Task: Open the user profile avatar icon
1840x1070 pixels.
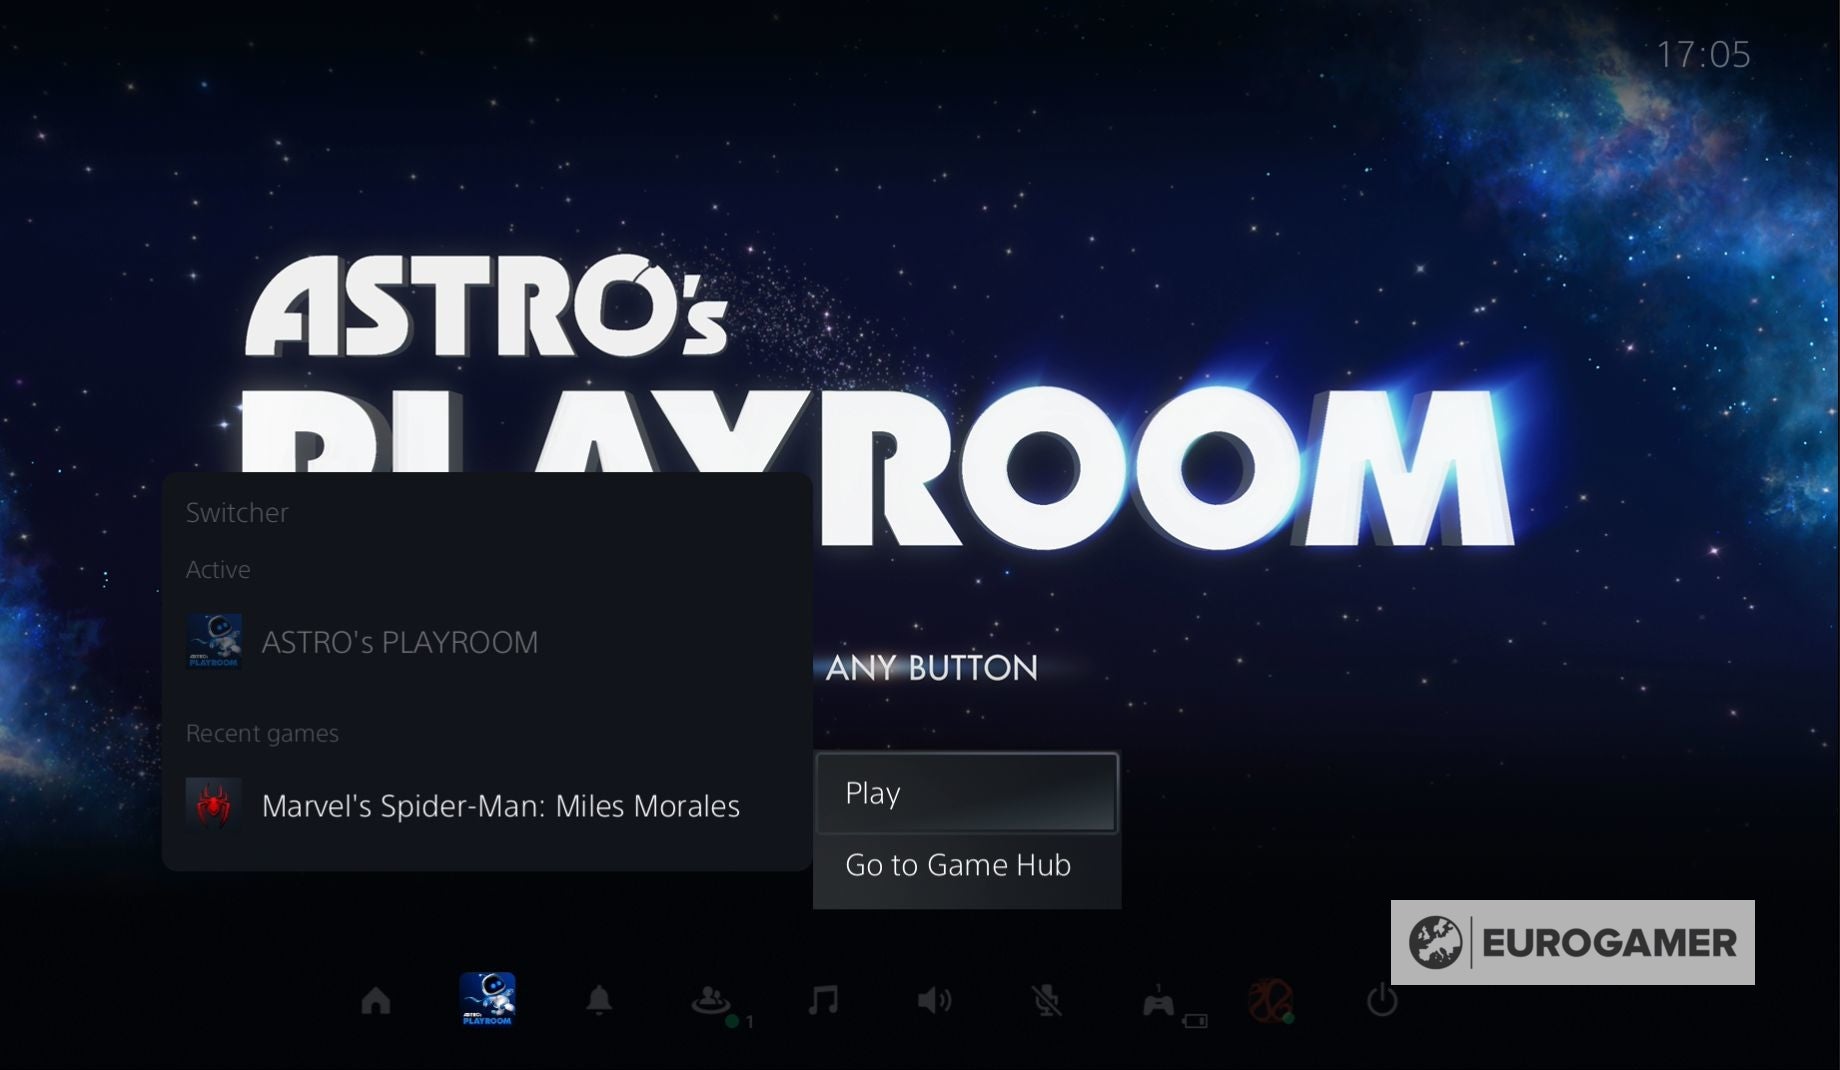Action: click(x=1271, y=1000)
